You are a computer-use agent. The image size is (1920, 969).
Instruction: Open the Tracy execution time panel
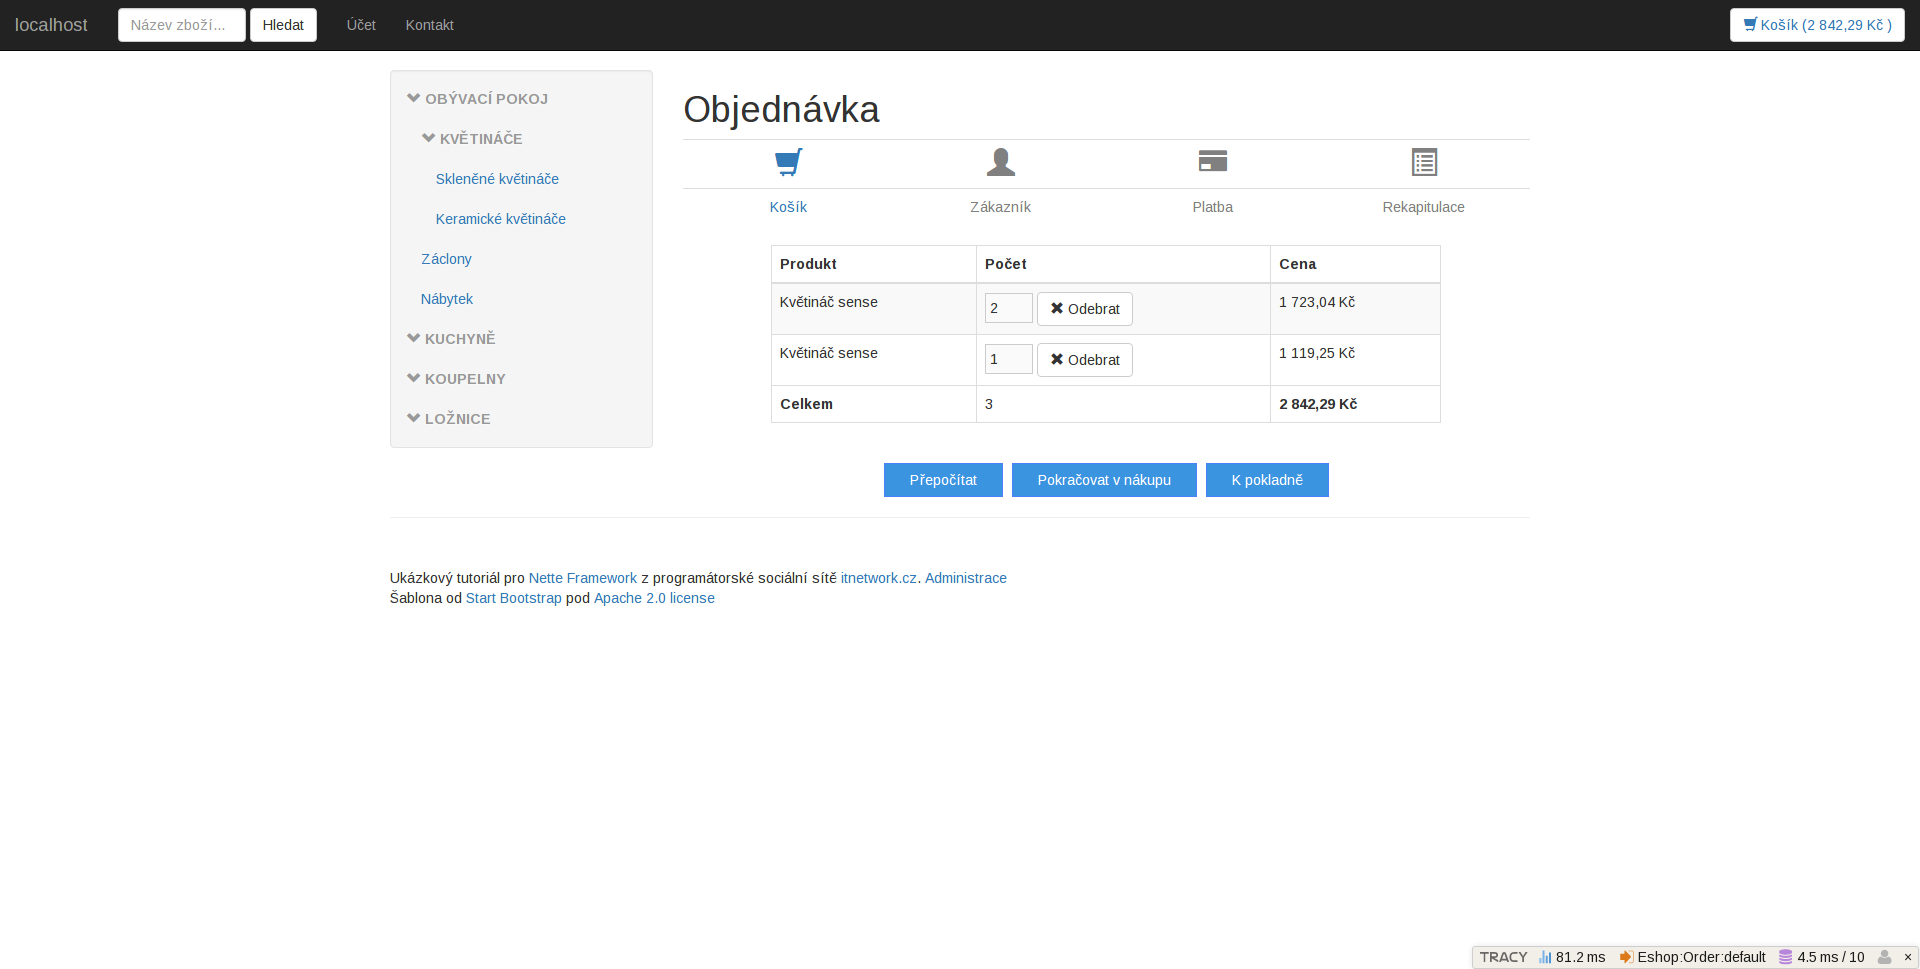[x=1572, y=957]
